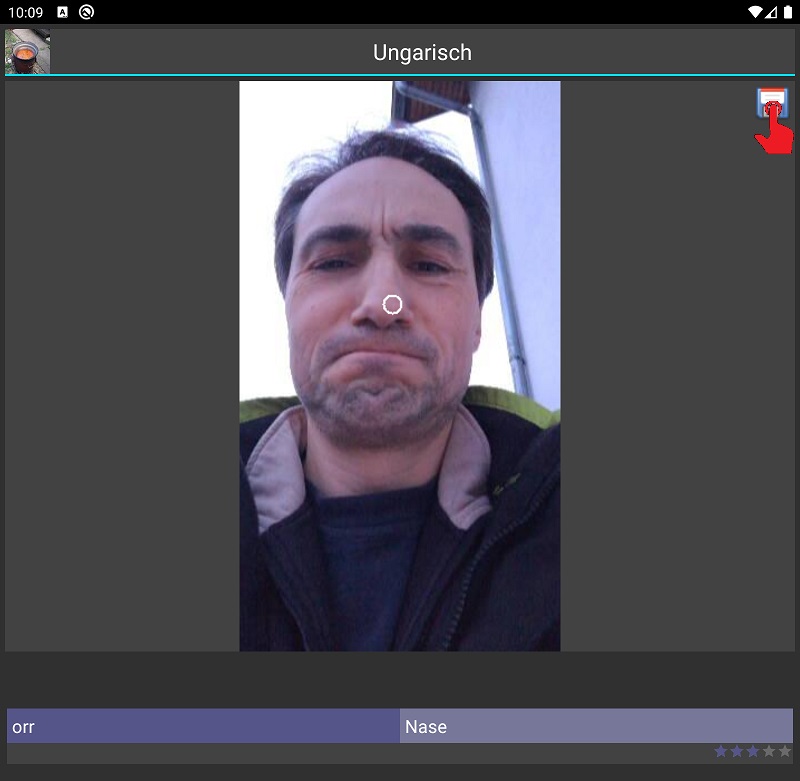Set rating to the first star
800x781 pixels.
720,751
